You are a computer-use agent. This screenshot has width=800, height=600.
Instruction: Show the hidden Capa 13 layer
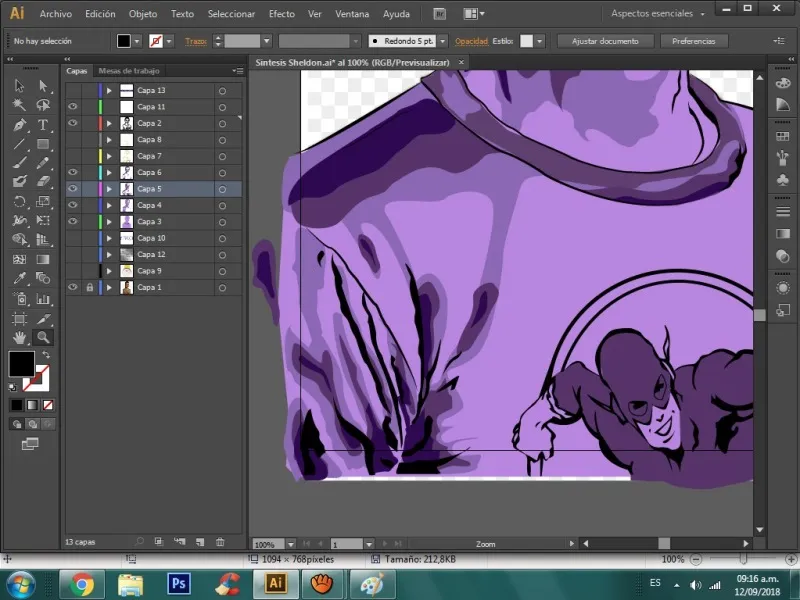pyautogui.click(x=73, y=90)
